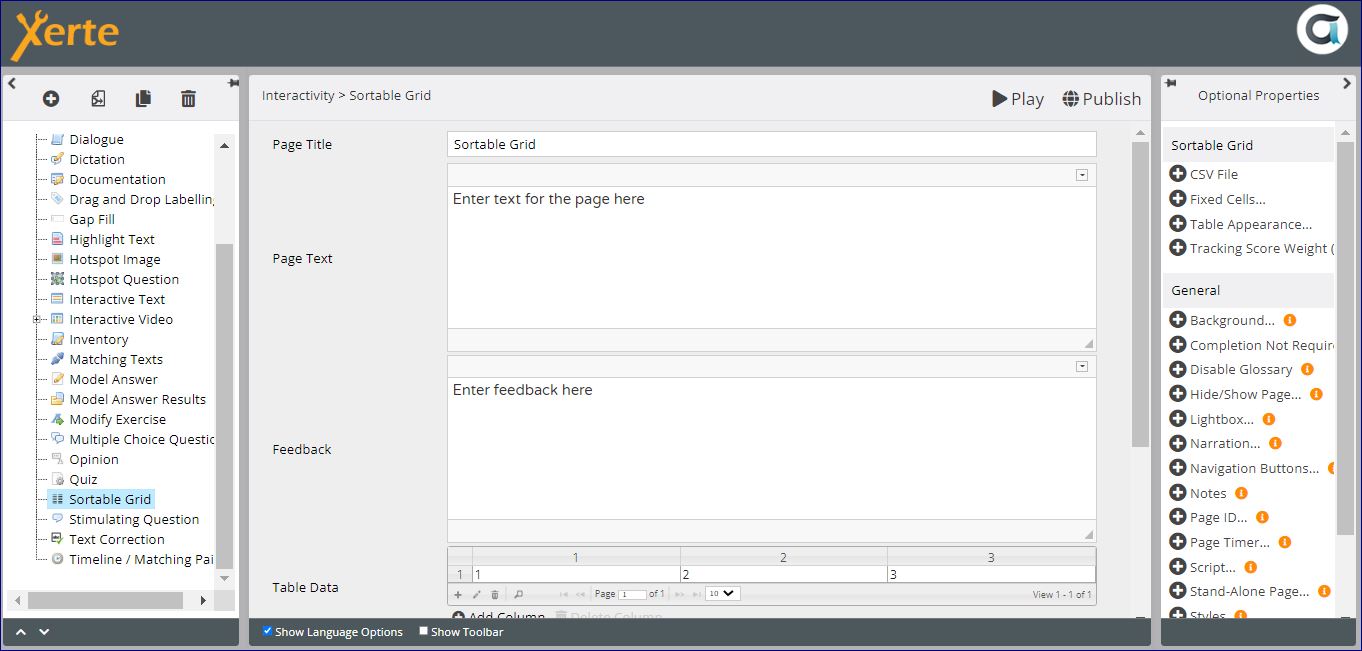This screenshot has width=1362, height=651.
Task: Click the left panel horizontal scrollbar
Action: [105, 600]
